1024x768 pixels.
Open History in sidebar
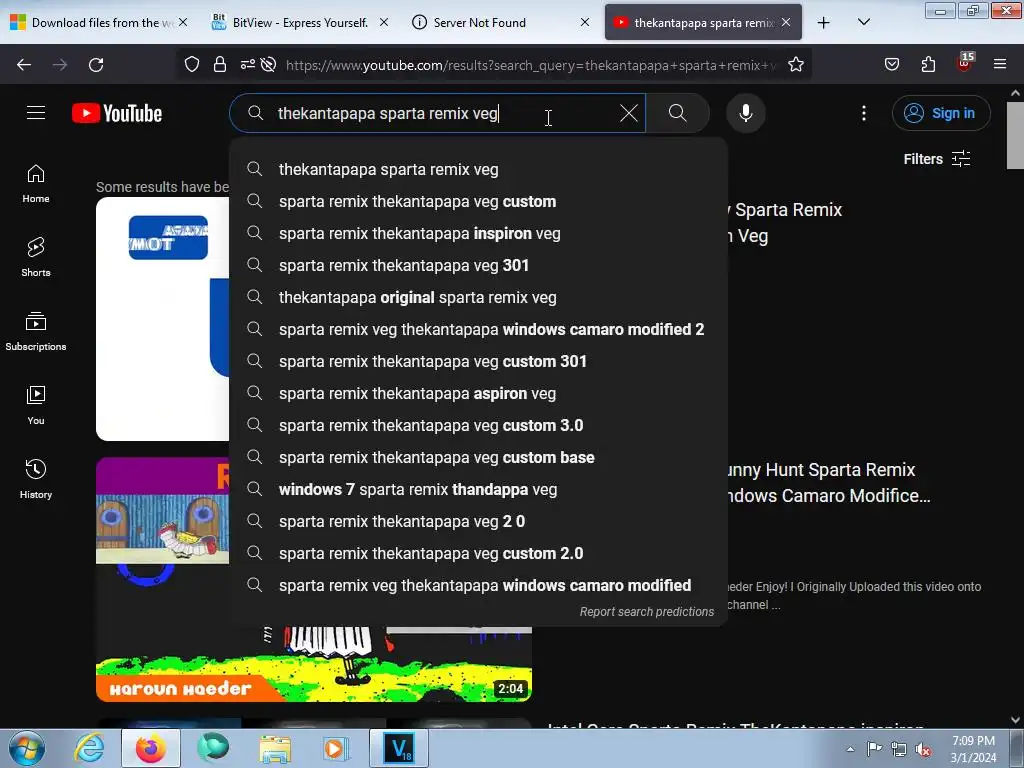[x=36, y=479]
